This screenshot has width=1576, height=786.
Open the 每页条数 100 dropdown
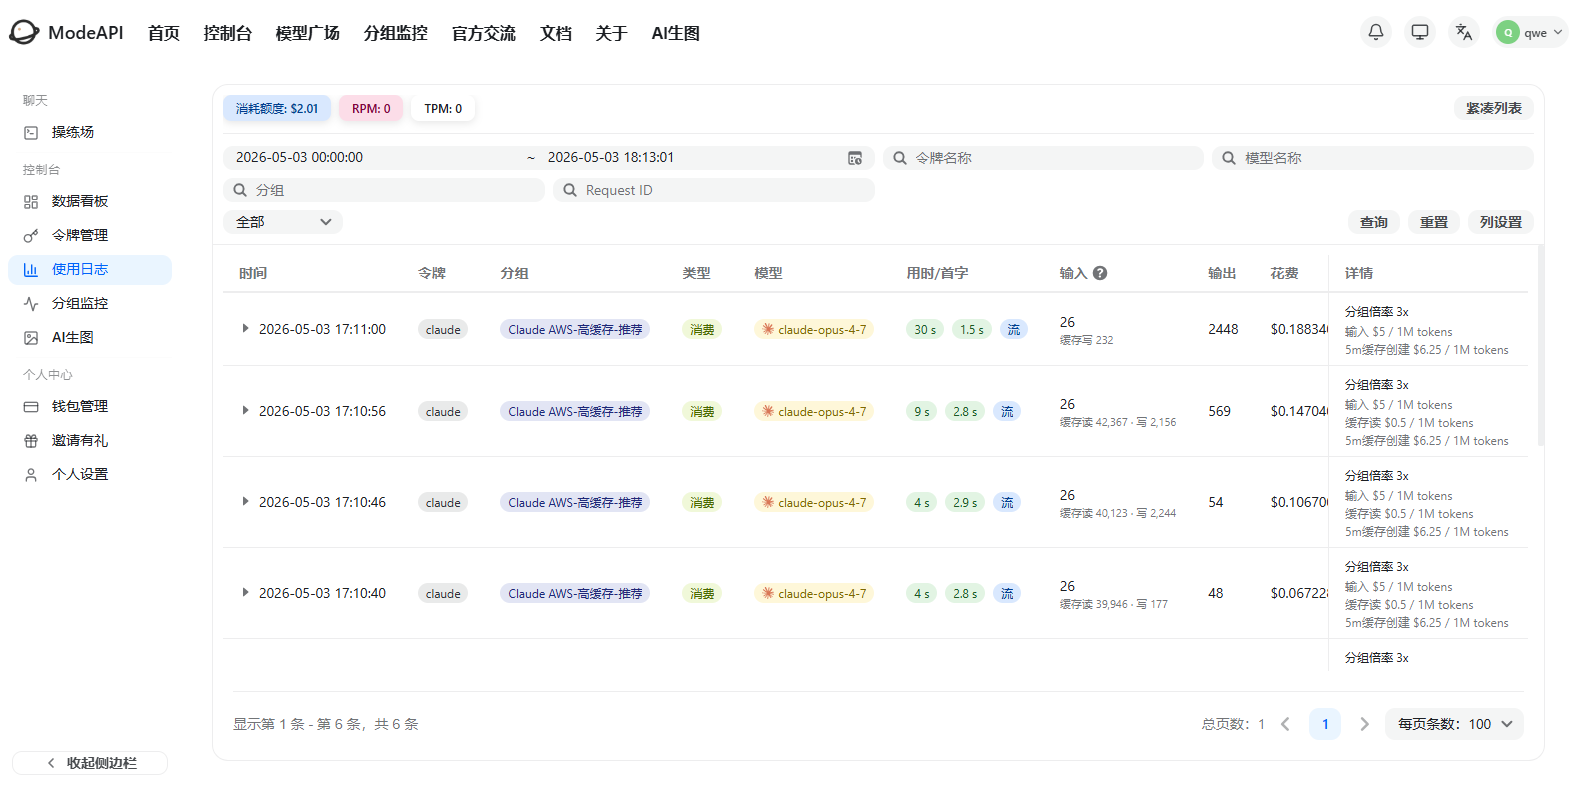point(1454,724)
